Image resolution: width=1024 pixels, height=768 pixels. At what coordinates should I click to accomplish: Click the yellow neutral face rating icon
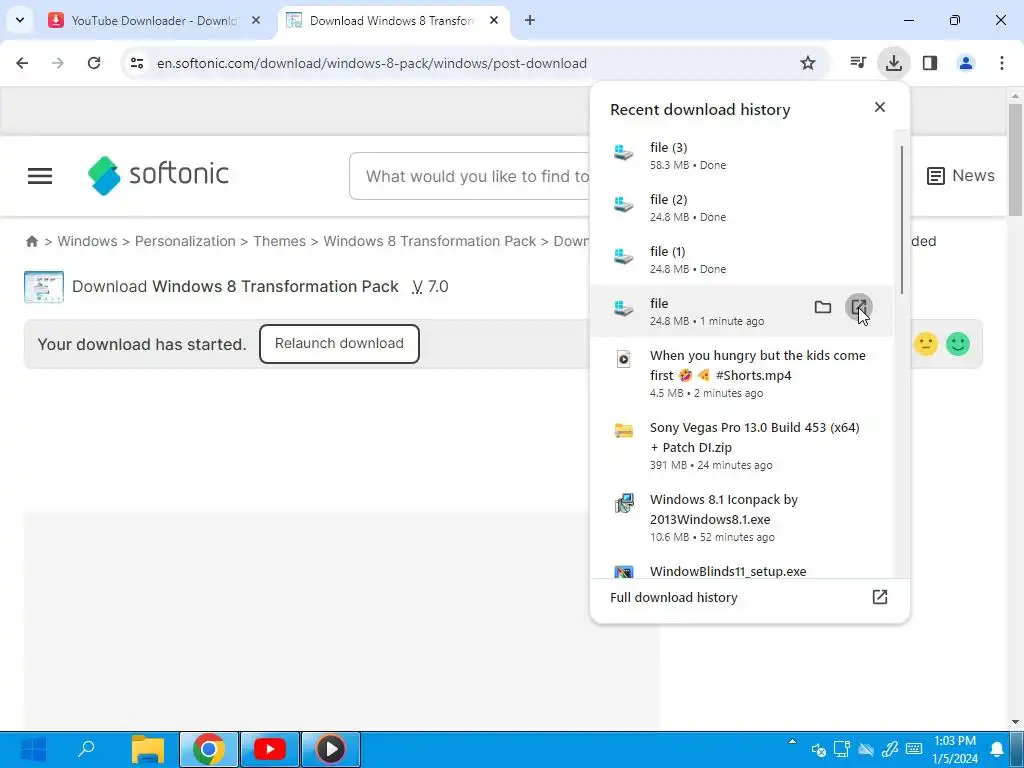(925, 344)
